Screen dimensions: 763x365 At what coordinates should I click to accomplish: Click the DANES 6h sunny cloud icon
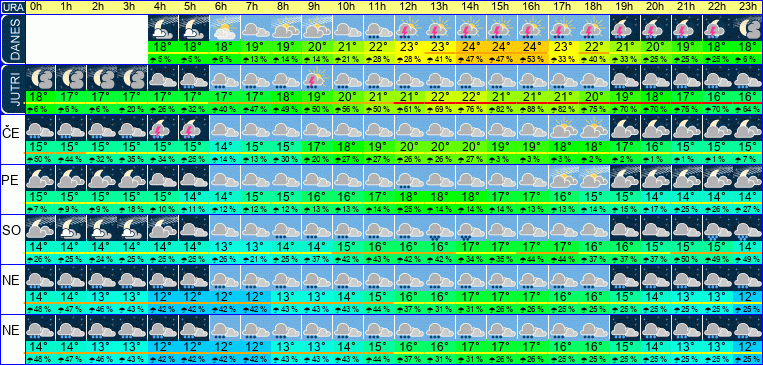pyautogui.click(x=224, y=28)
